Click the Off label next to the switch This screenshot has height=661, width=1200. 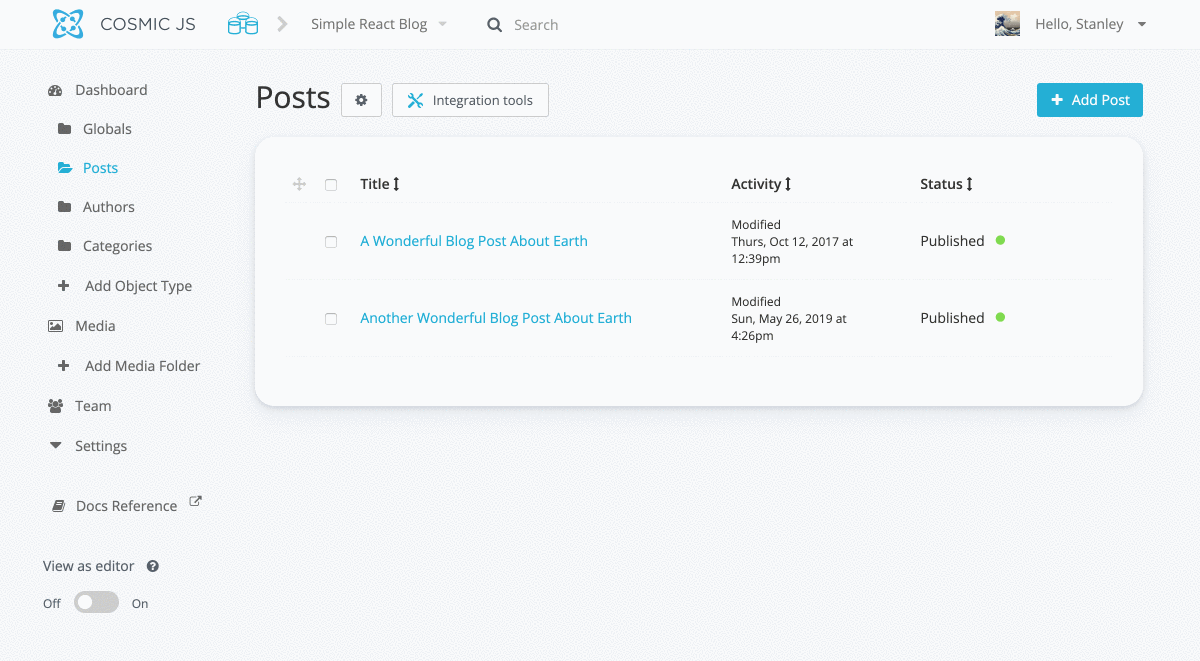click(x=52, y=604)
